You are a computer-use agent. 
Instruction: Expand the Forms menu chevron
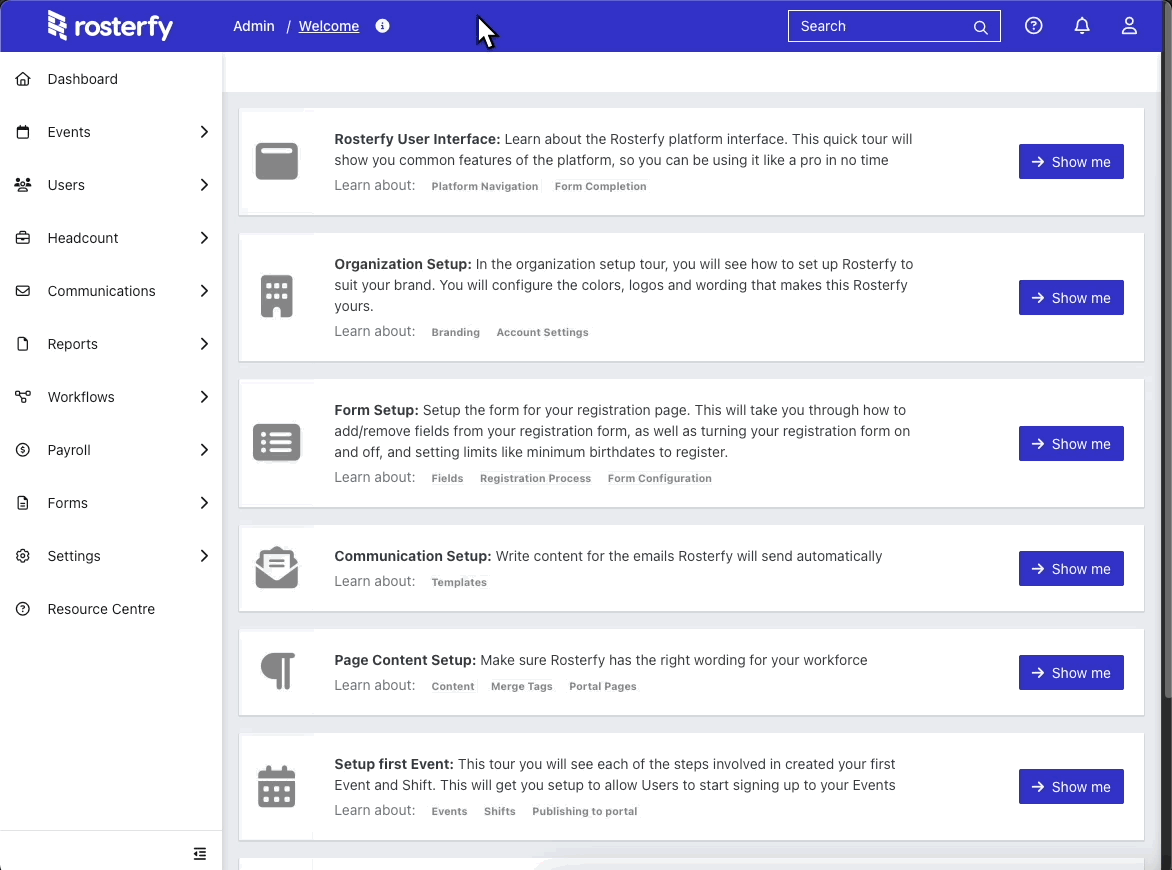tap(204, 503)
